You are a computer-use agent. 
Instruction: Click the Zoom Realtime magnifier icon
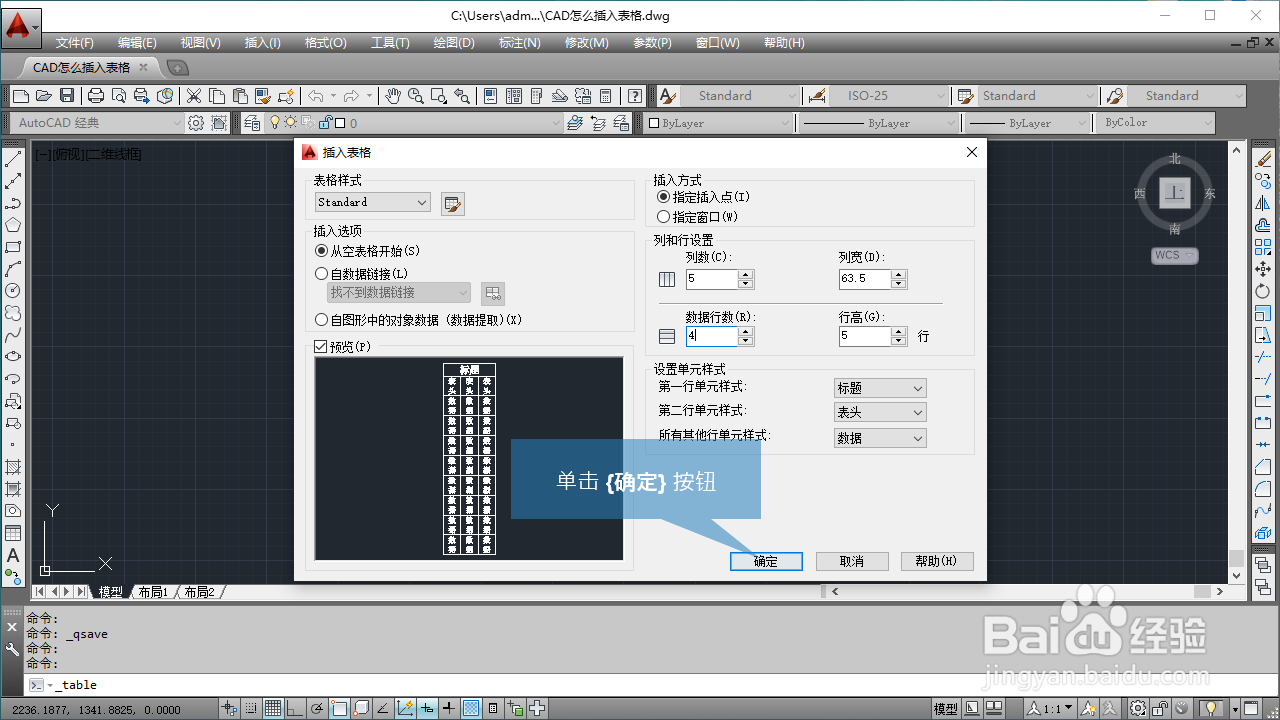(x=416, y=96)
